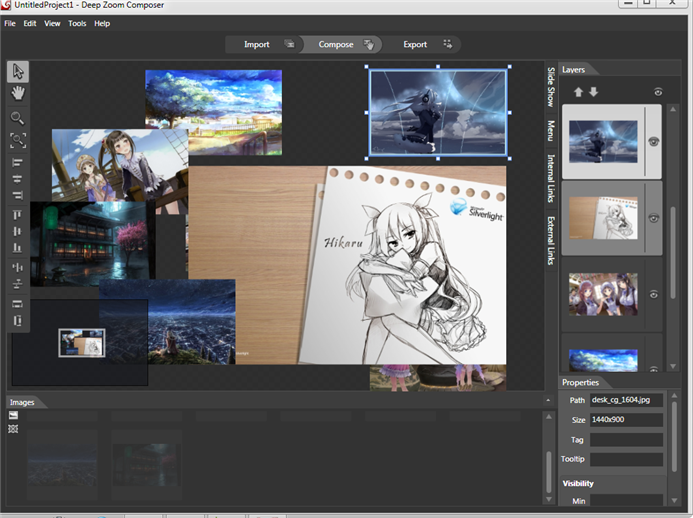Image resolution: width=693 pixels, height=518 pixels.
Task: Select the Layers panel tab
Action: coord(573,70)
